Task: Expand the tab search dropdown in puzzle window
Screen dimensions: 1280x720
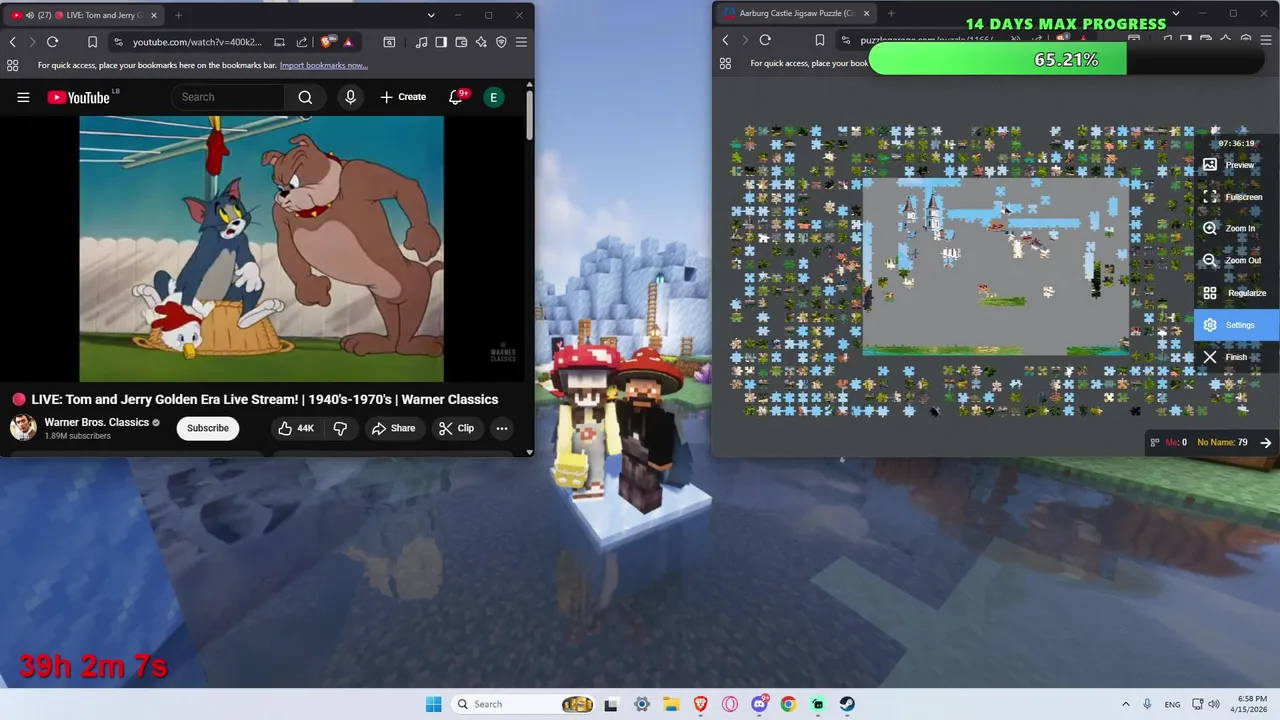Action: click(1176, 13)
